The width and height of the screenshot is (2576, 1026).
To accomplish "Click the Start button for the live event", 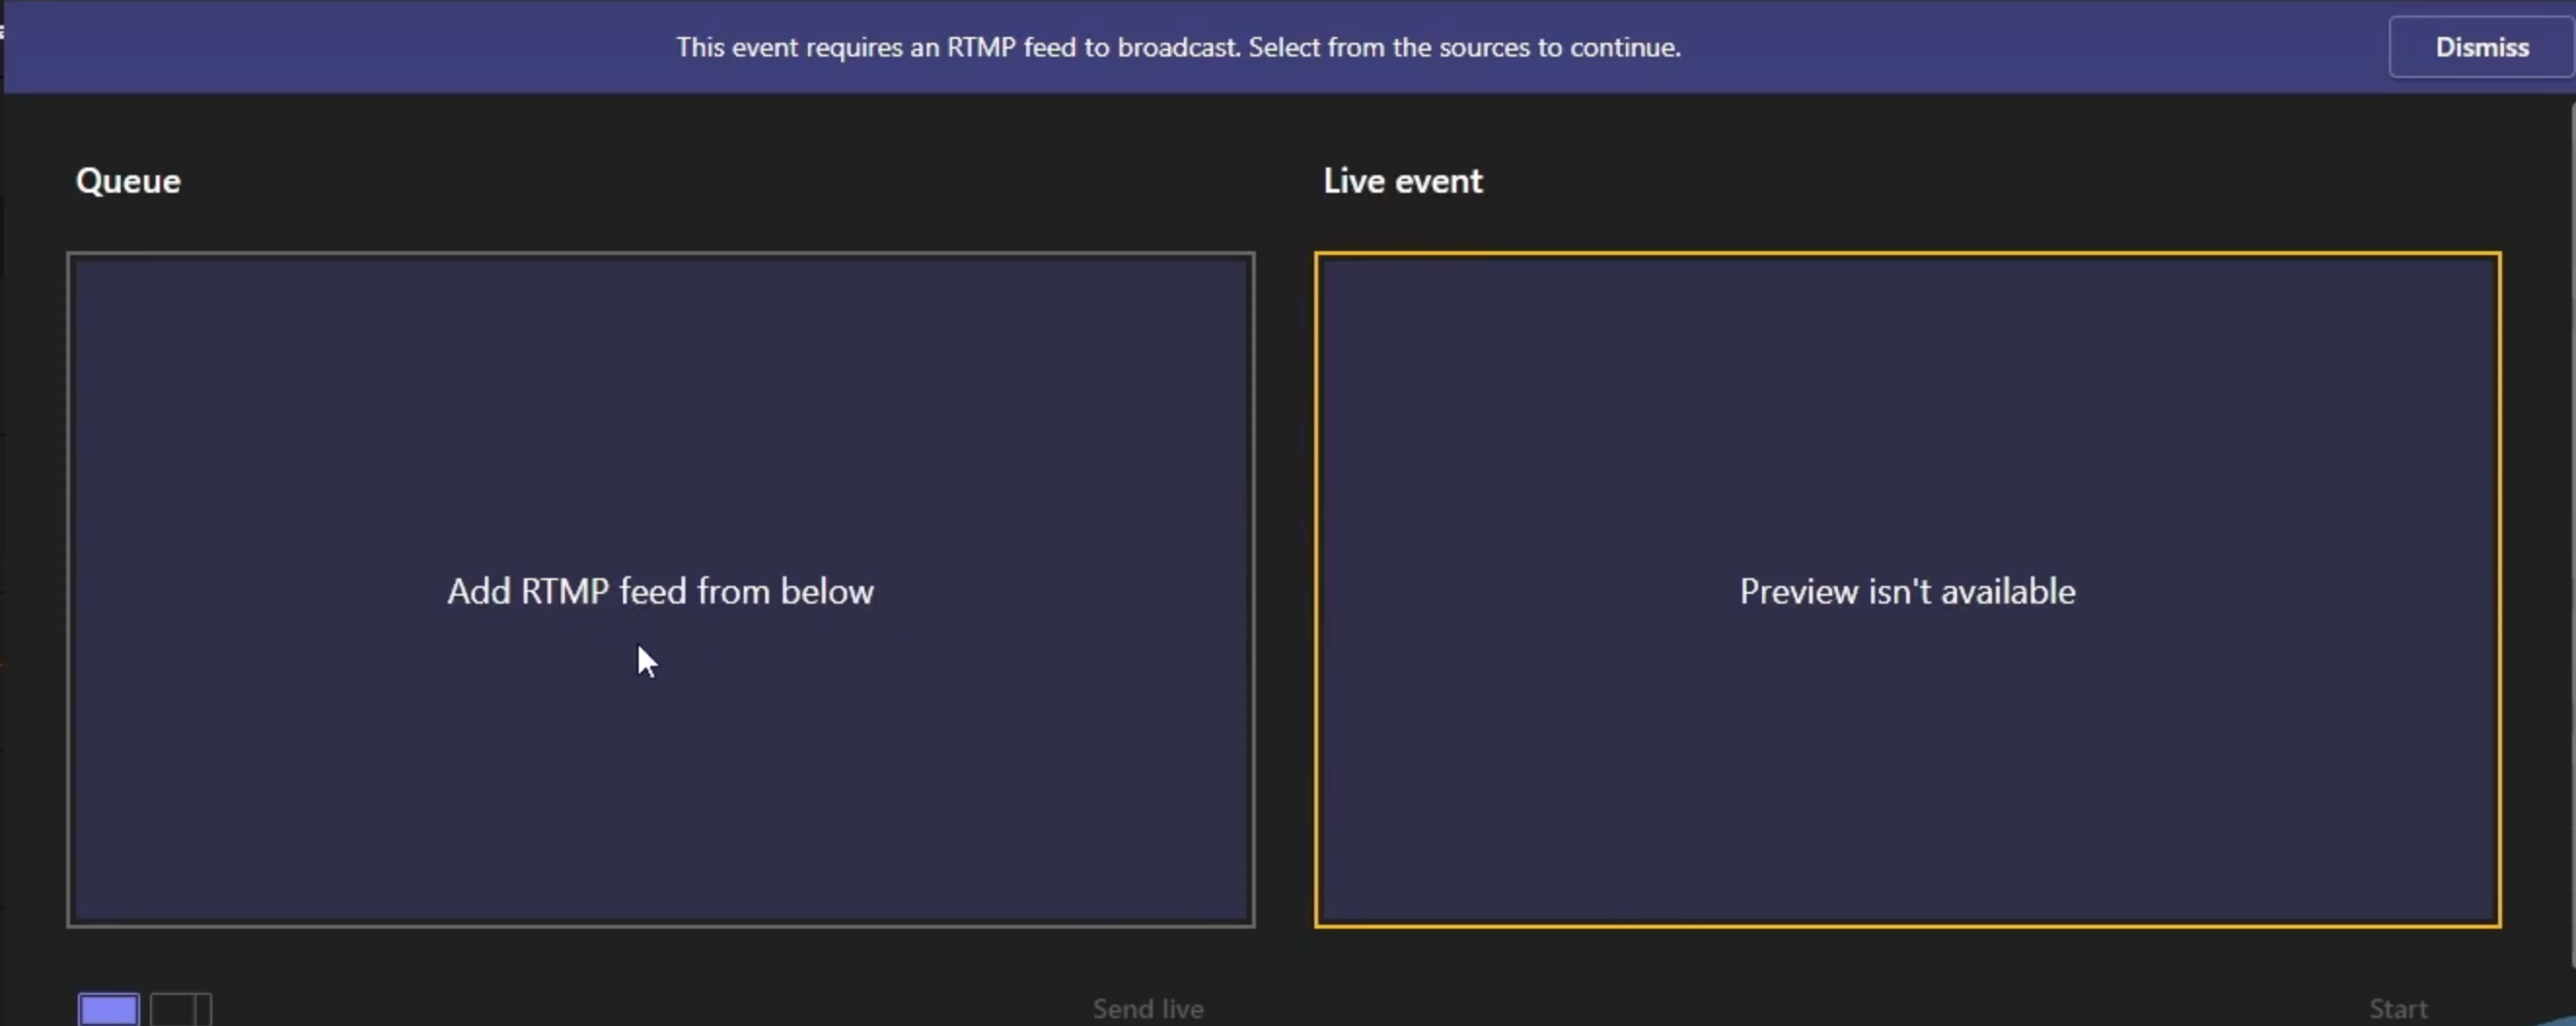I will pyautogui.click(x=2398, y=1009).
